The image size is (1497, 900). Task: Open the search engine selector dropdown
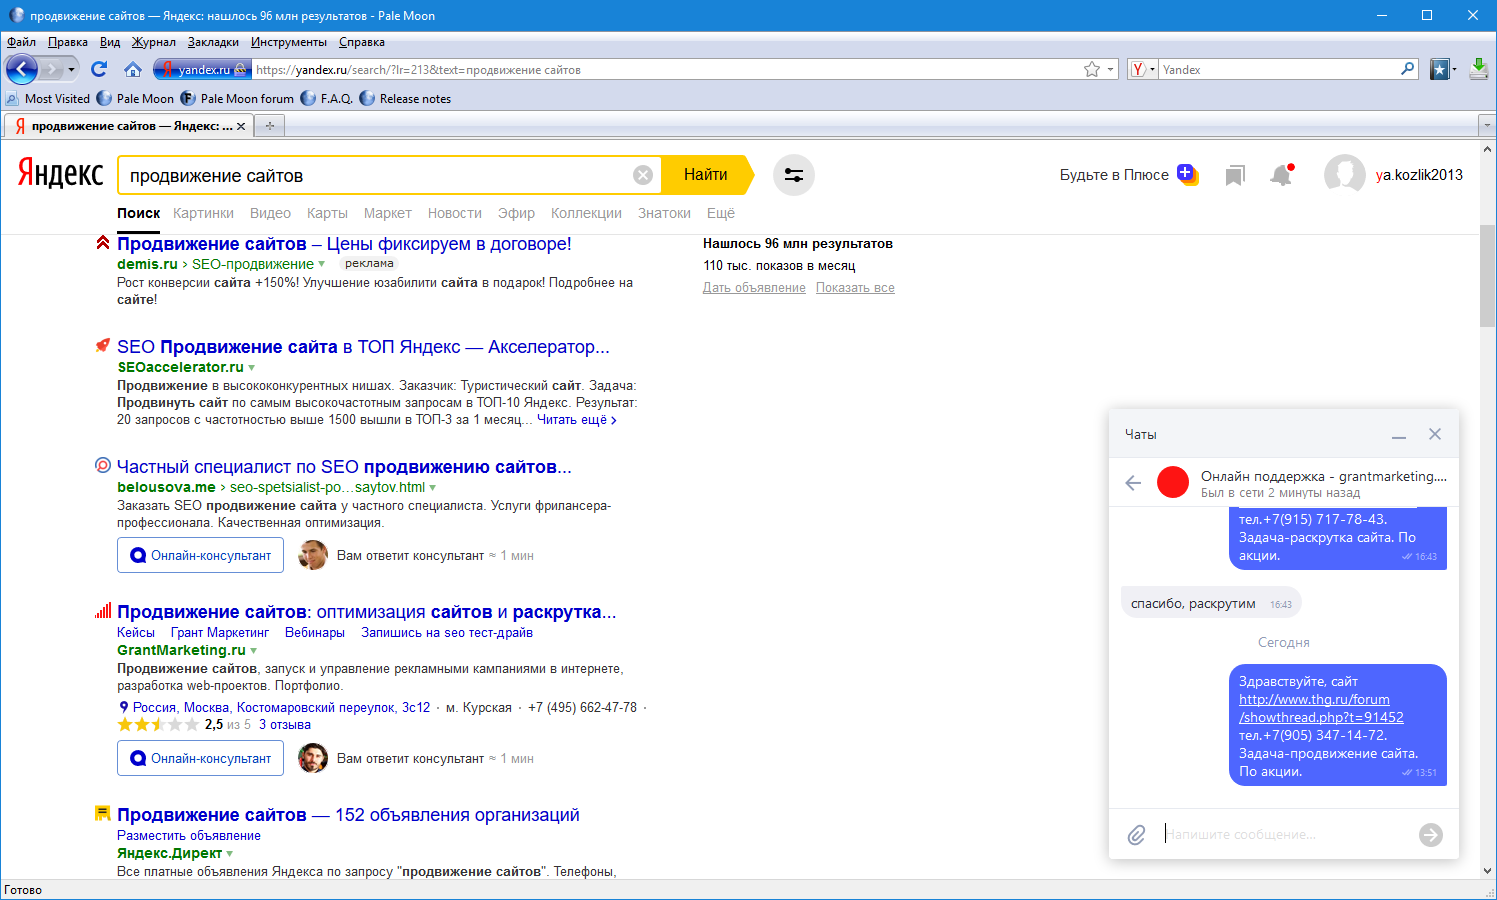[1142, 69]
